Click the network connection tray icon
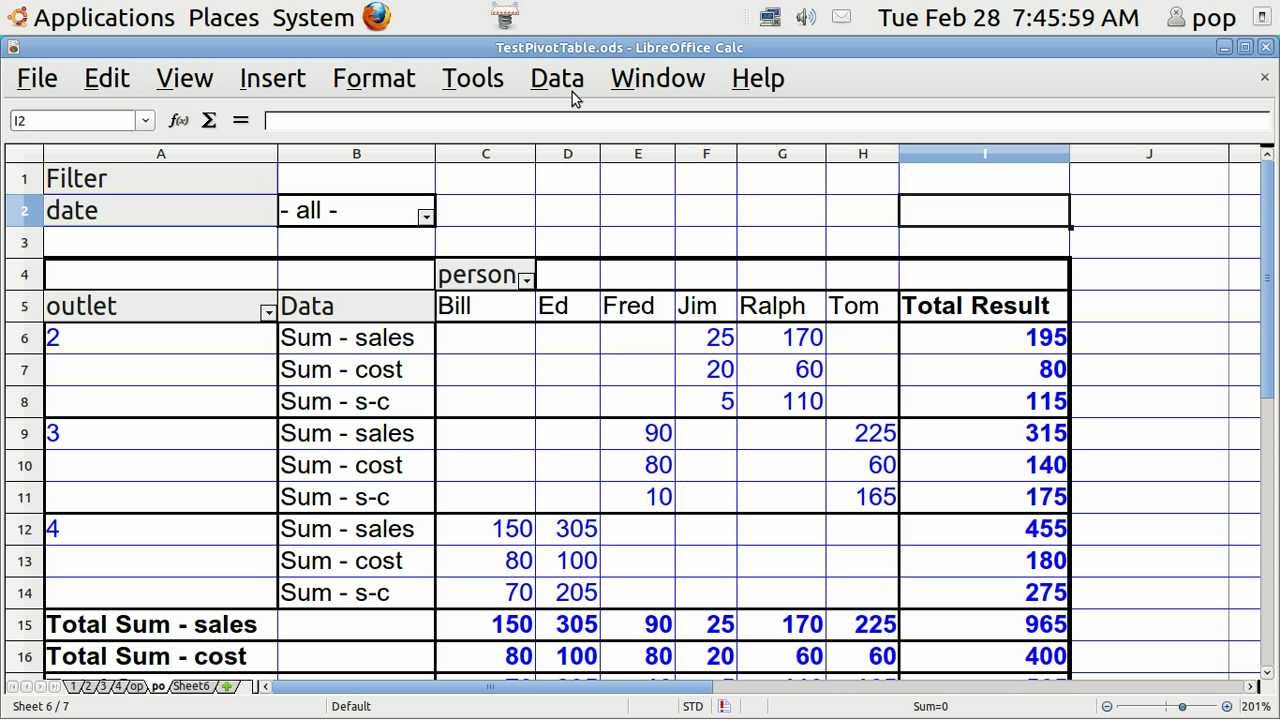 [x=770, y=17]
